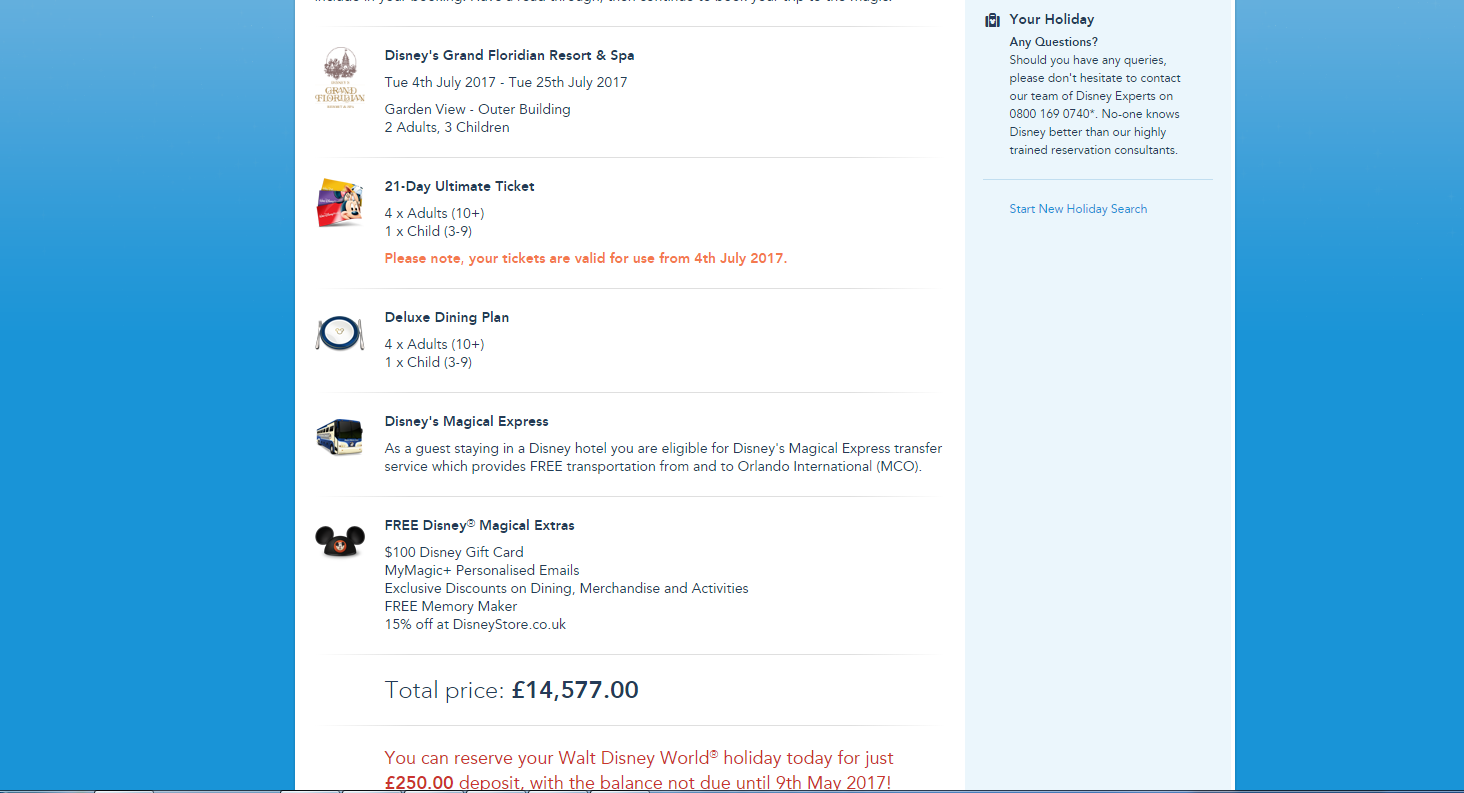Click the Orlando International (MCO) transfer text

pos(829,467)
